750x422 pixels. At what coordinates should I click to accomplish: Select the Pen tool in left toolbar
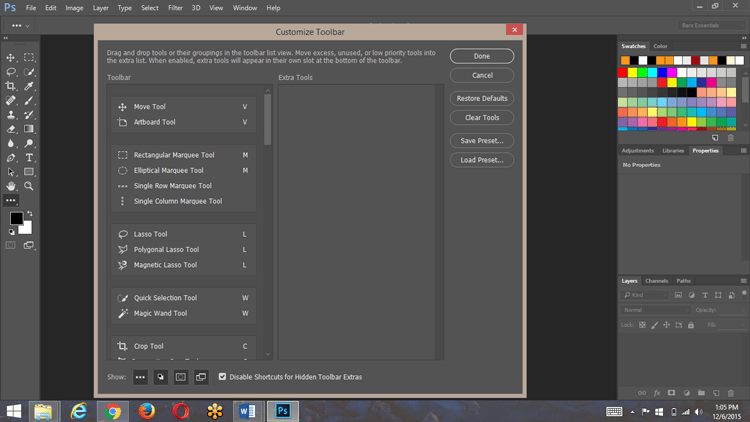[x=11, y=158]
